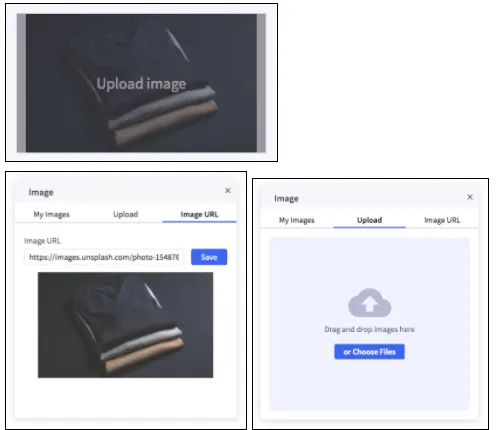The width and height of the screenshot is (496, 430).
Task: Focus the Image URL input field
Action: (x=104, y=257)
